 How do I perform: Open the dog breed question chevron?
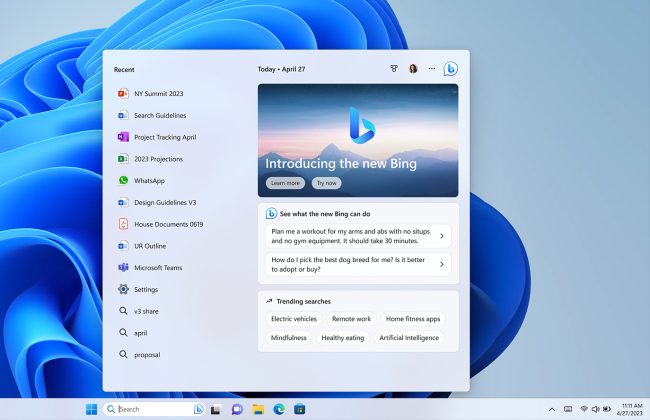click(442, 264)
